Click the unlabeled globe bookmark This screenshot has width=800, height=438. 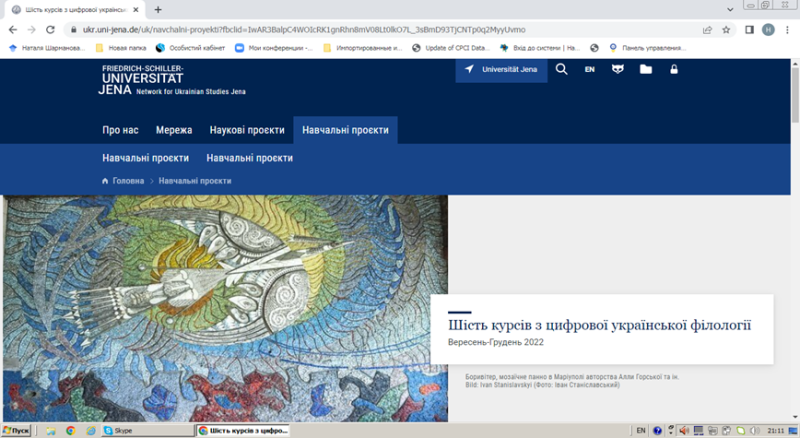tap(594, 48)
